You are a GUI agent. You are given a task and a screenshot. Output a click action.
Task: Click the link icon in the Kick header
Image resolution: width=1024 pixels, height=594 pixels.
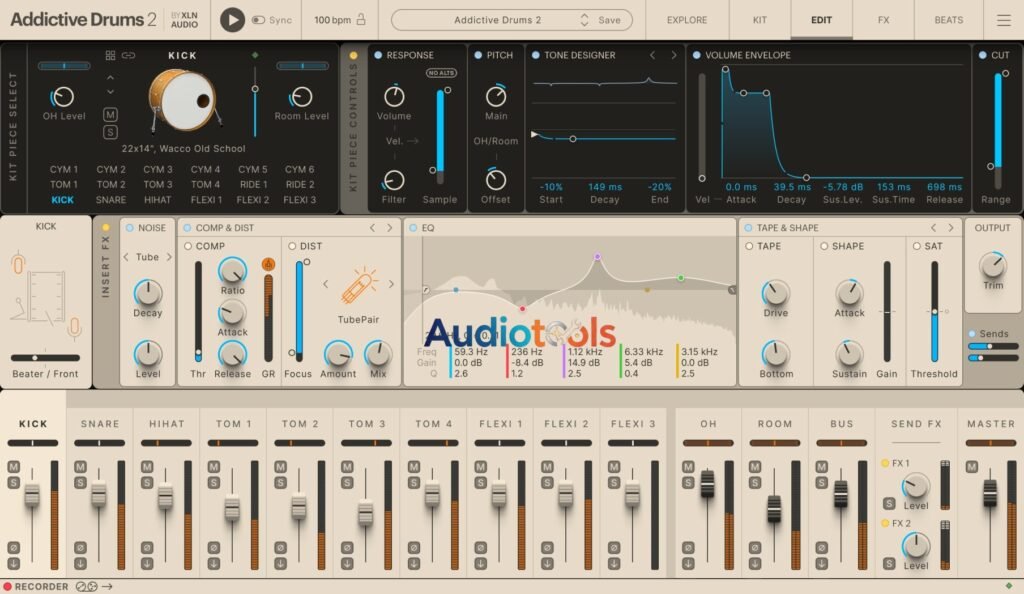(x=129, y=56)
